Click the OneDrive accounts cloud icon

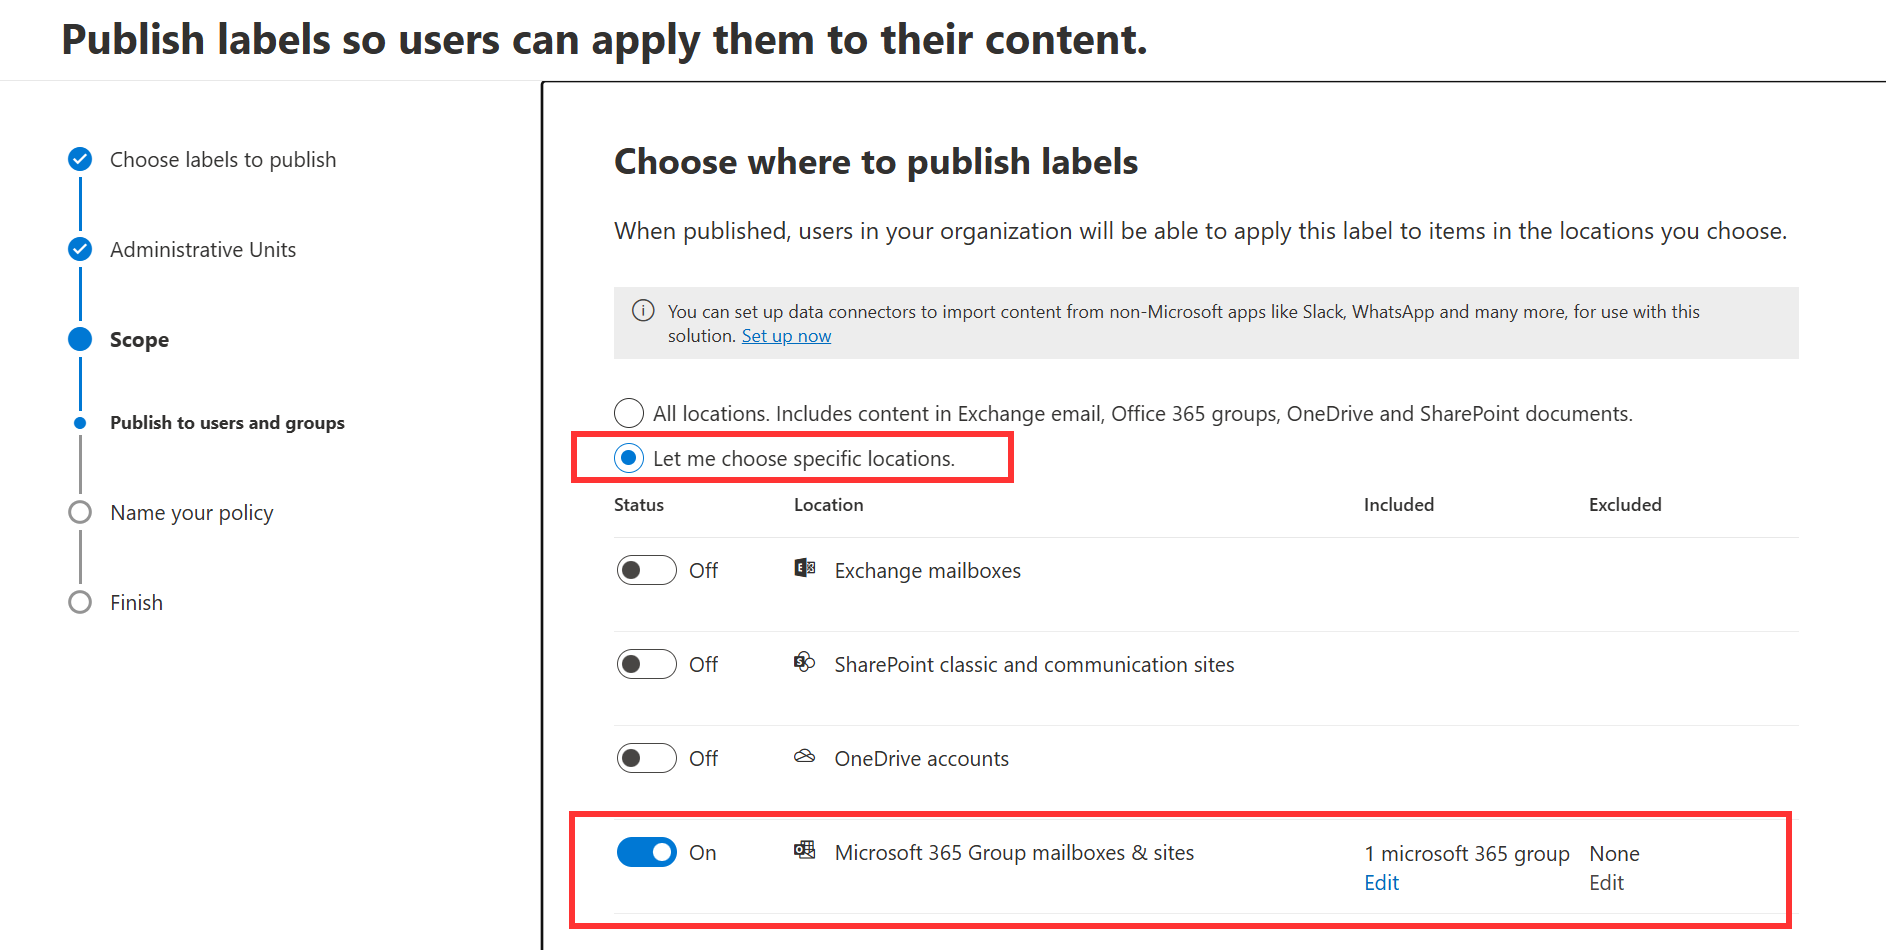(804, 757)
